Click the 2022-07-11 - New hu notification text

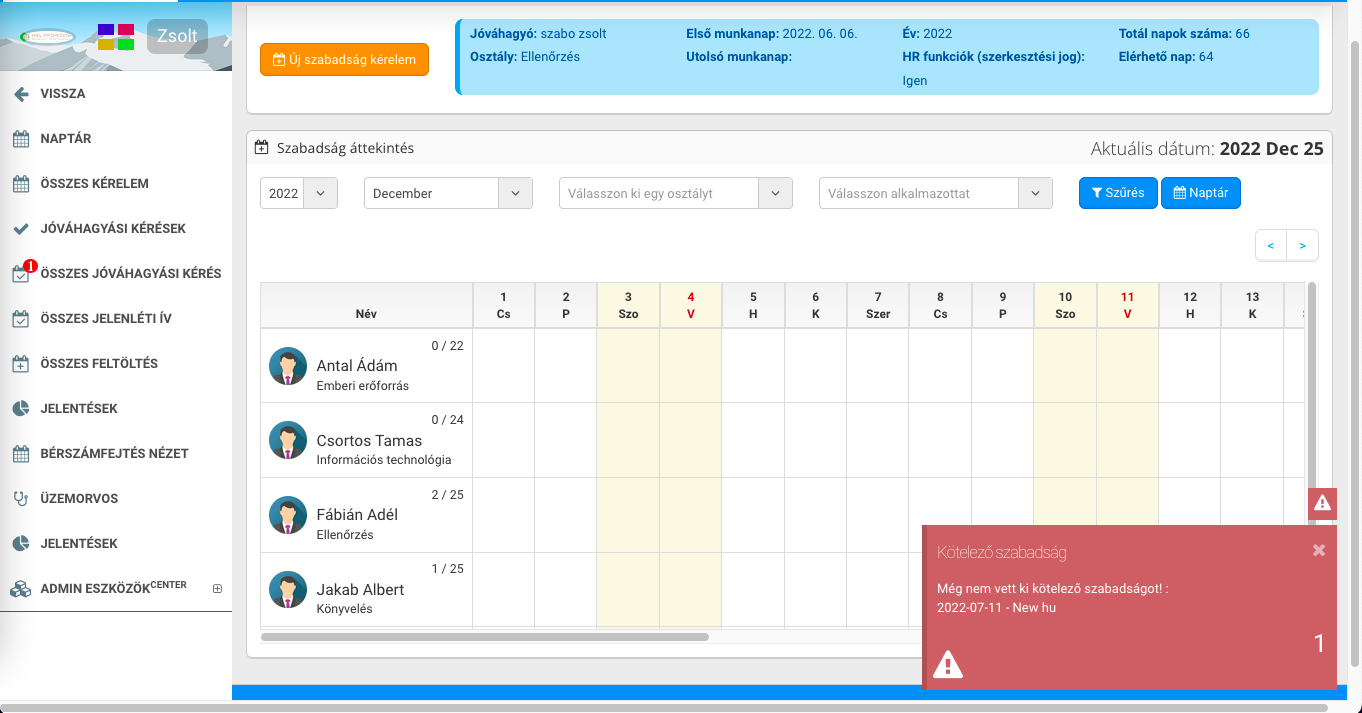click(x=996, y=607)
